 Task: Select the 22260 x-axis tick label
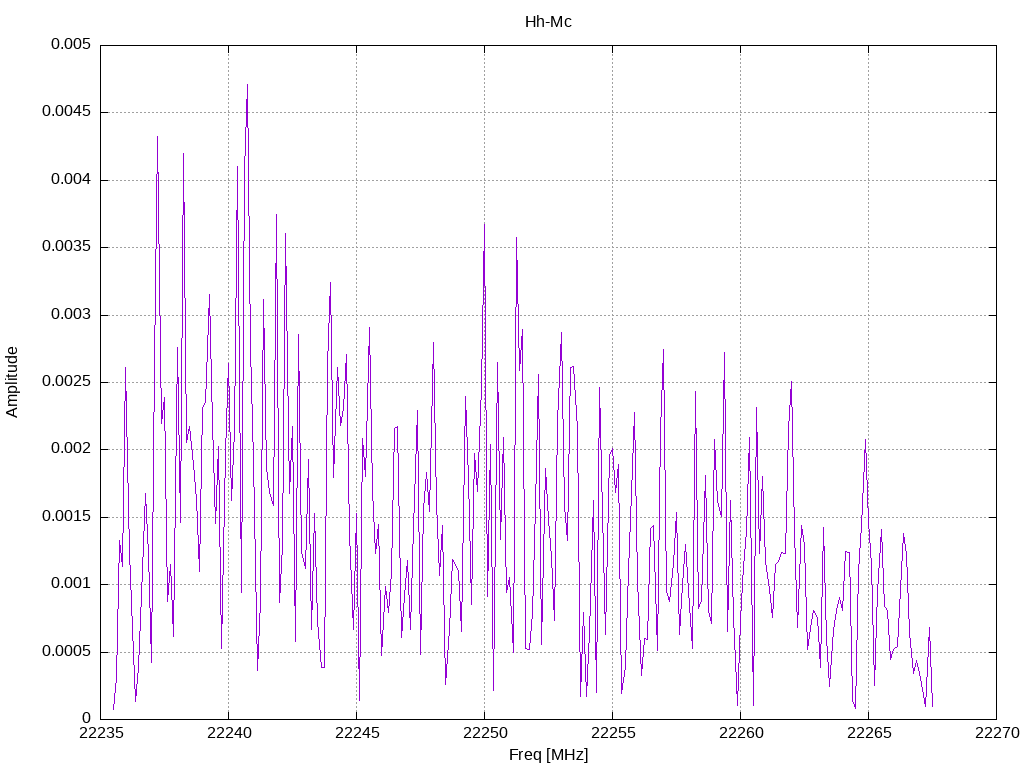coord(741,733)
